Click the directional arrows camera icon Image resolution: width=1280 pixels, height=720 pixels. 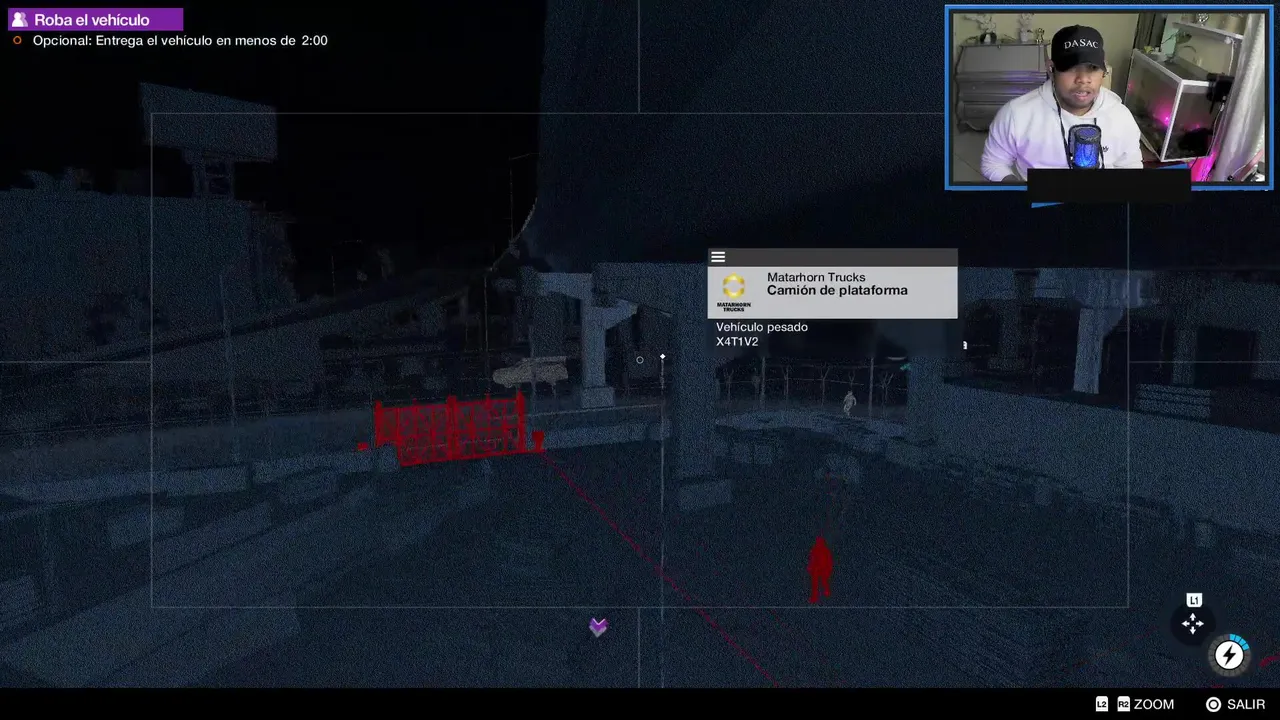1193,624
